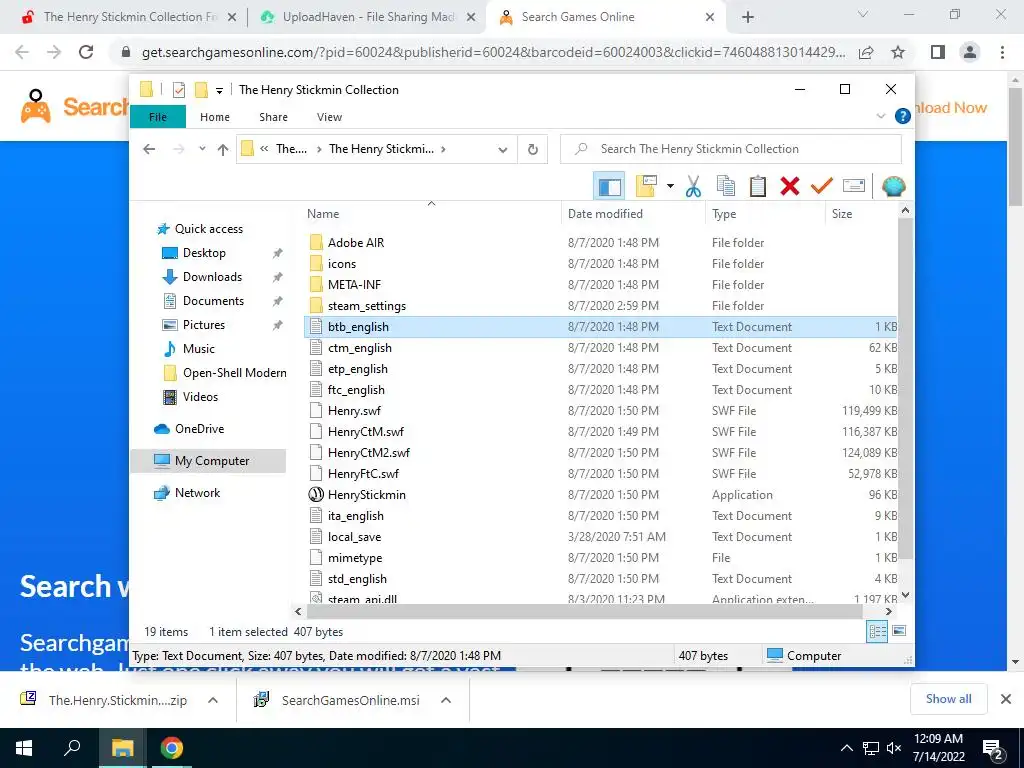
Task: Click Show all downloads button
Action: pyautogui.click(x=948, y=699)
